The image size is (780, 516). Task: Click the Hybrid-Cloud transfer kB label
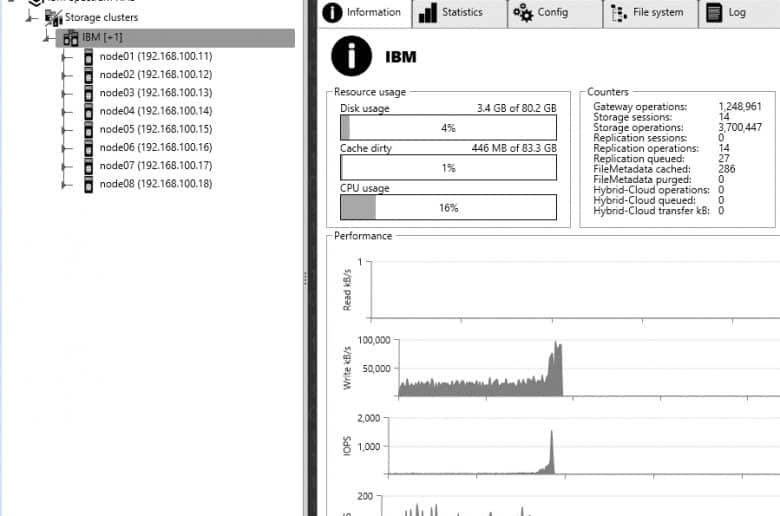coord(651,211)
